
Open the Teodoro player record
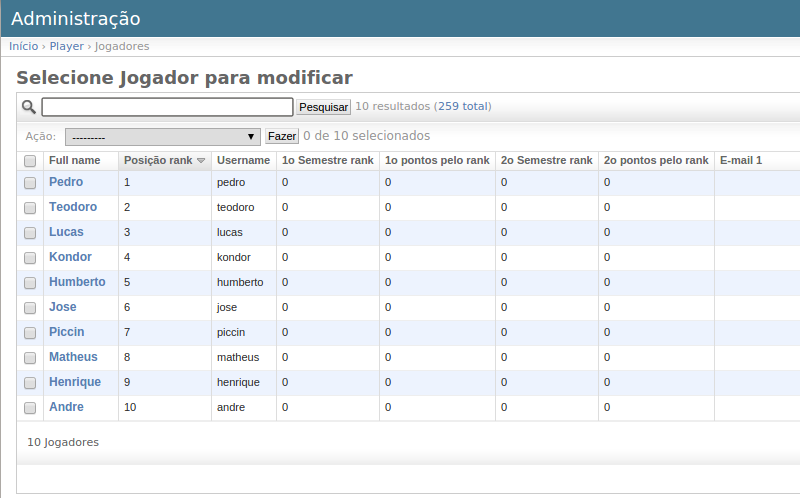pos(73,207)
